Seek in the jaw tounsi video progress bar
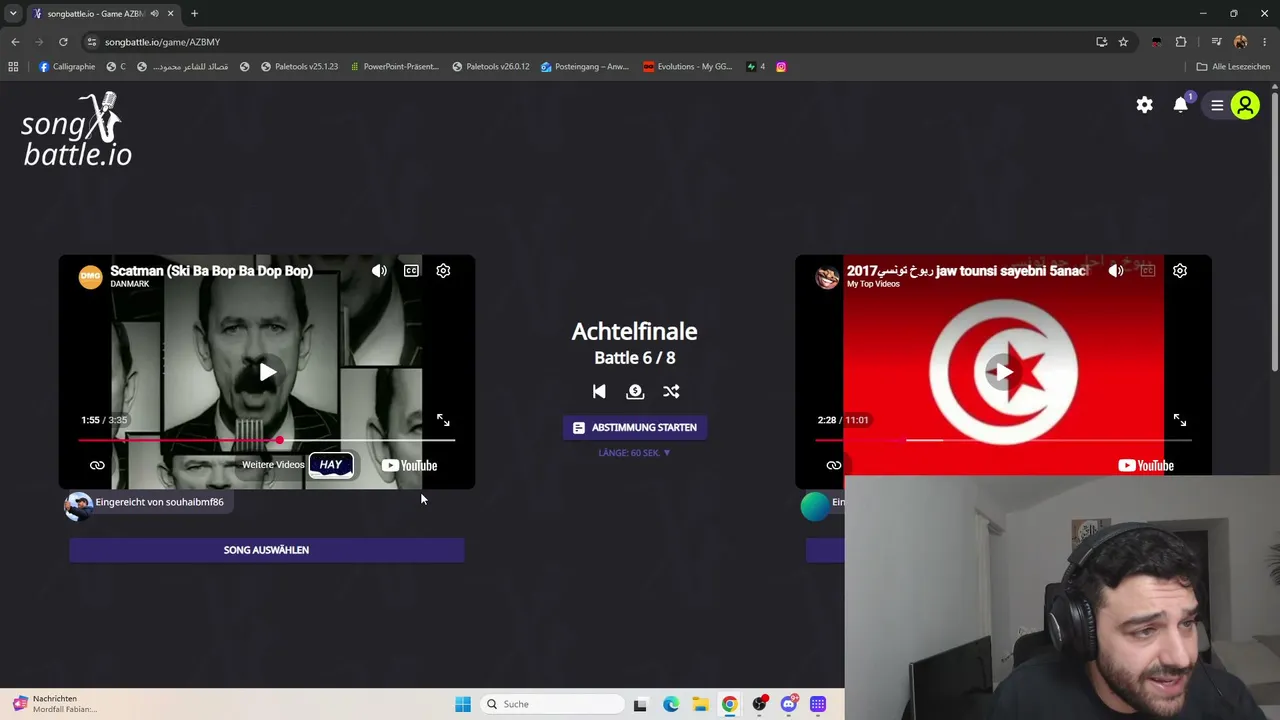Viewport: 1280px width, 720px height. coord(1003,440)
